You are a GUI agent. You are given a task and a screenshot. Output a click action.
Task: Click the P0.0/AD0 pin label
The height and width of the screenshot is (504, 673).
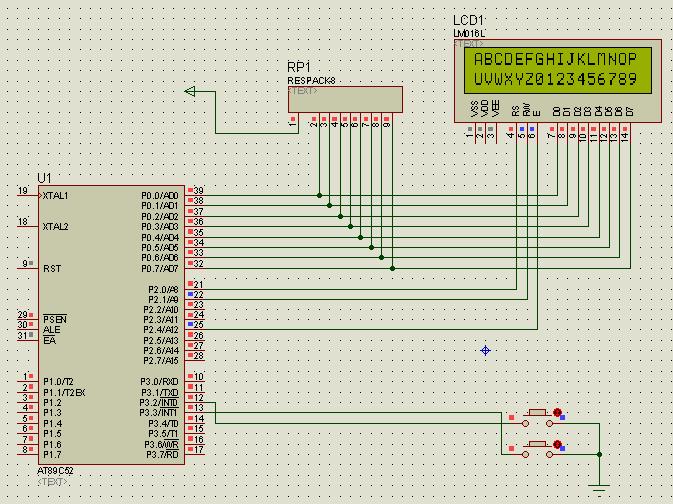(x=160, y=196)
